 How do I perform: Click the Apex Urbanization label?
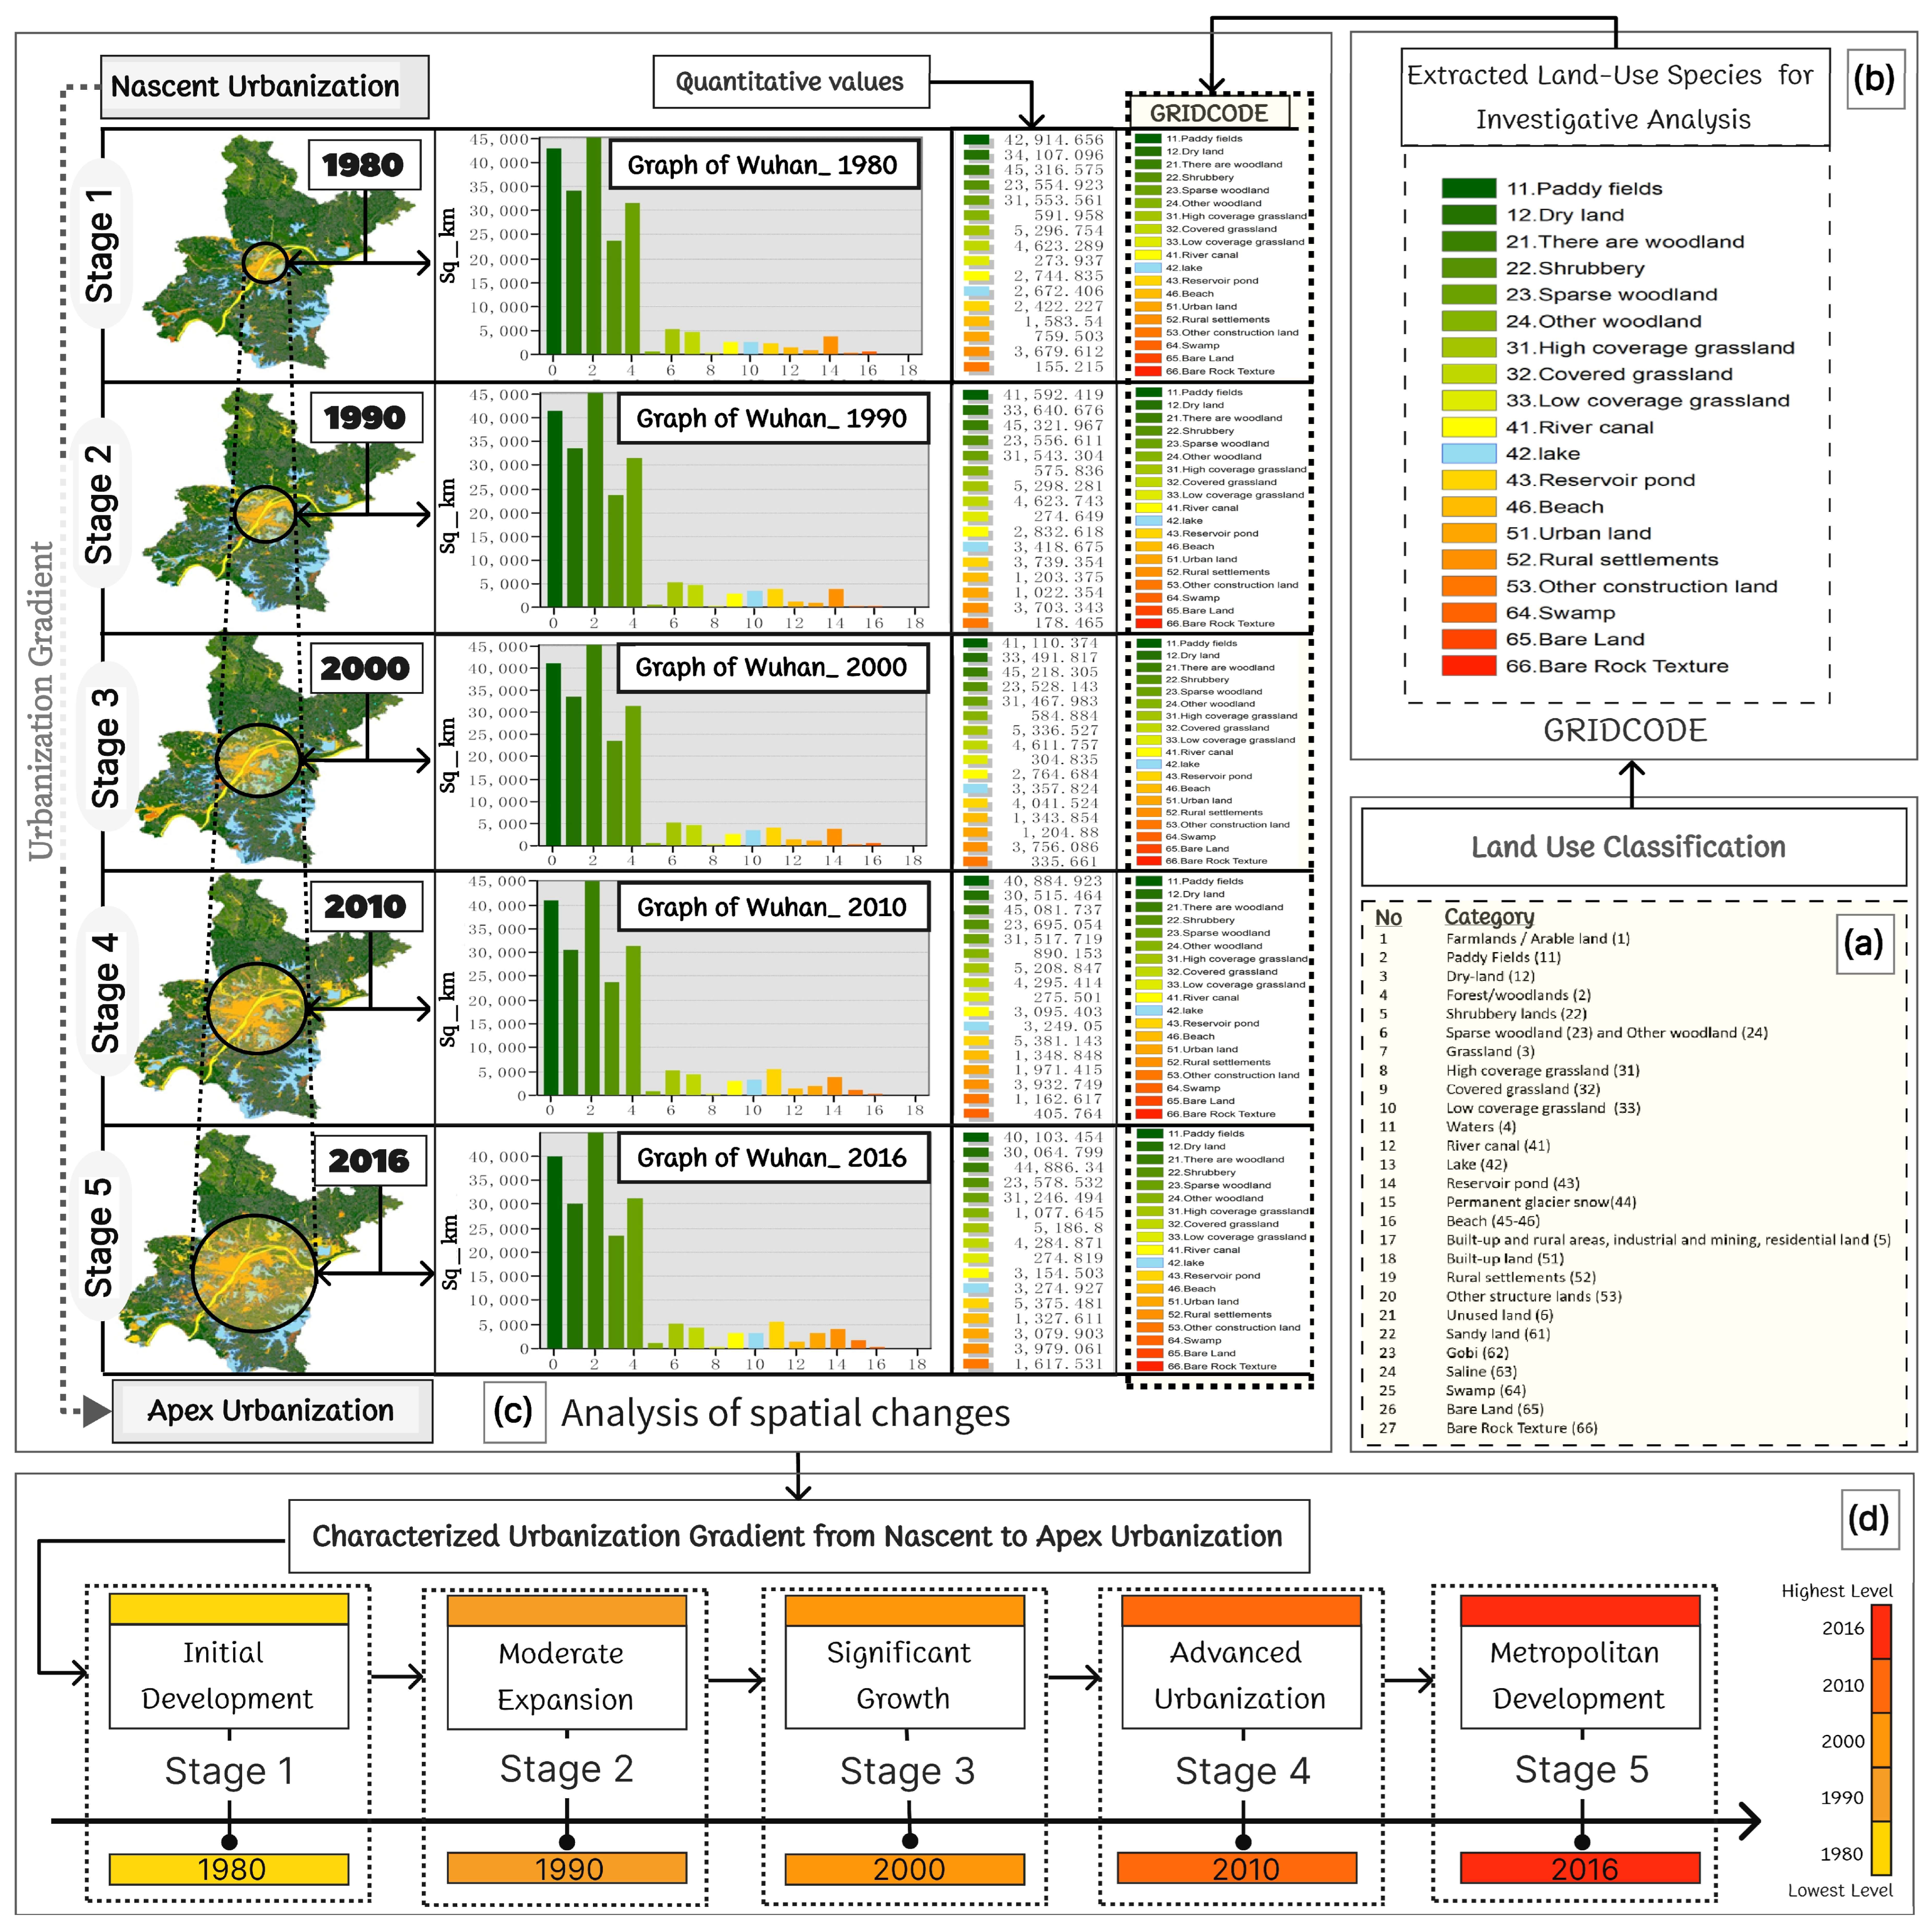272,1411
